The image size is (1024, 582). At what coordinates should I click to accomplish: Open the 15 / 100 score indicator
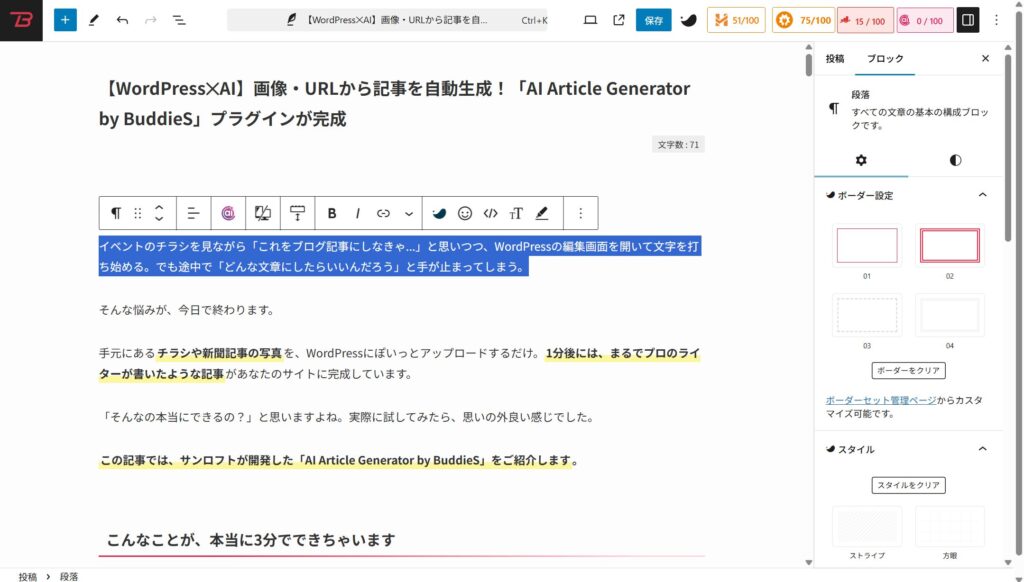pos(865,20)
